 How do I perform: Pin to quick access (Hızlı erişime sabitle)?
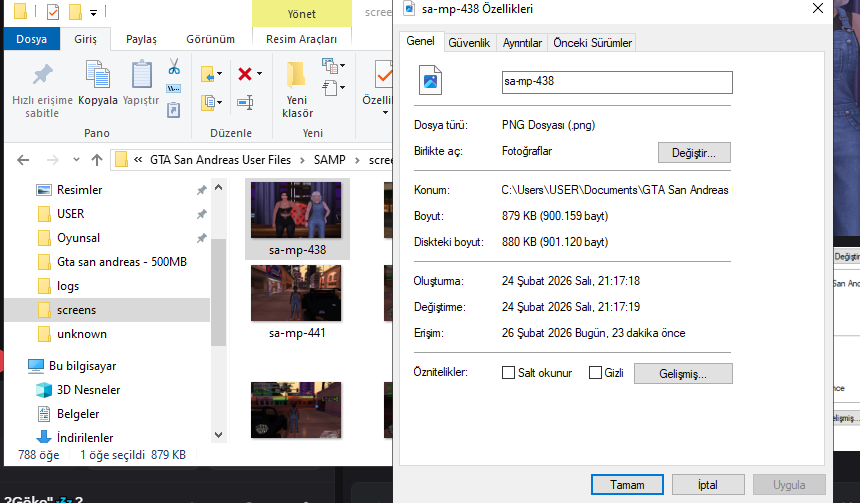click(x=42, y=91)
